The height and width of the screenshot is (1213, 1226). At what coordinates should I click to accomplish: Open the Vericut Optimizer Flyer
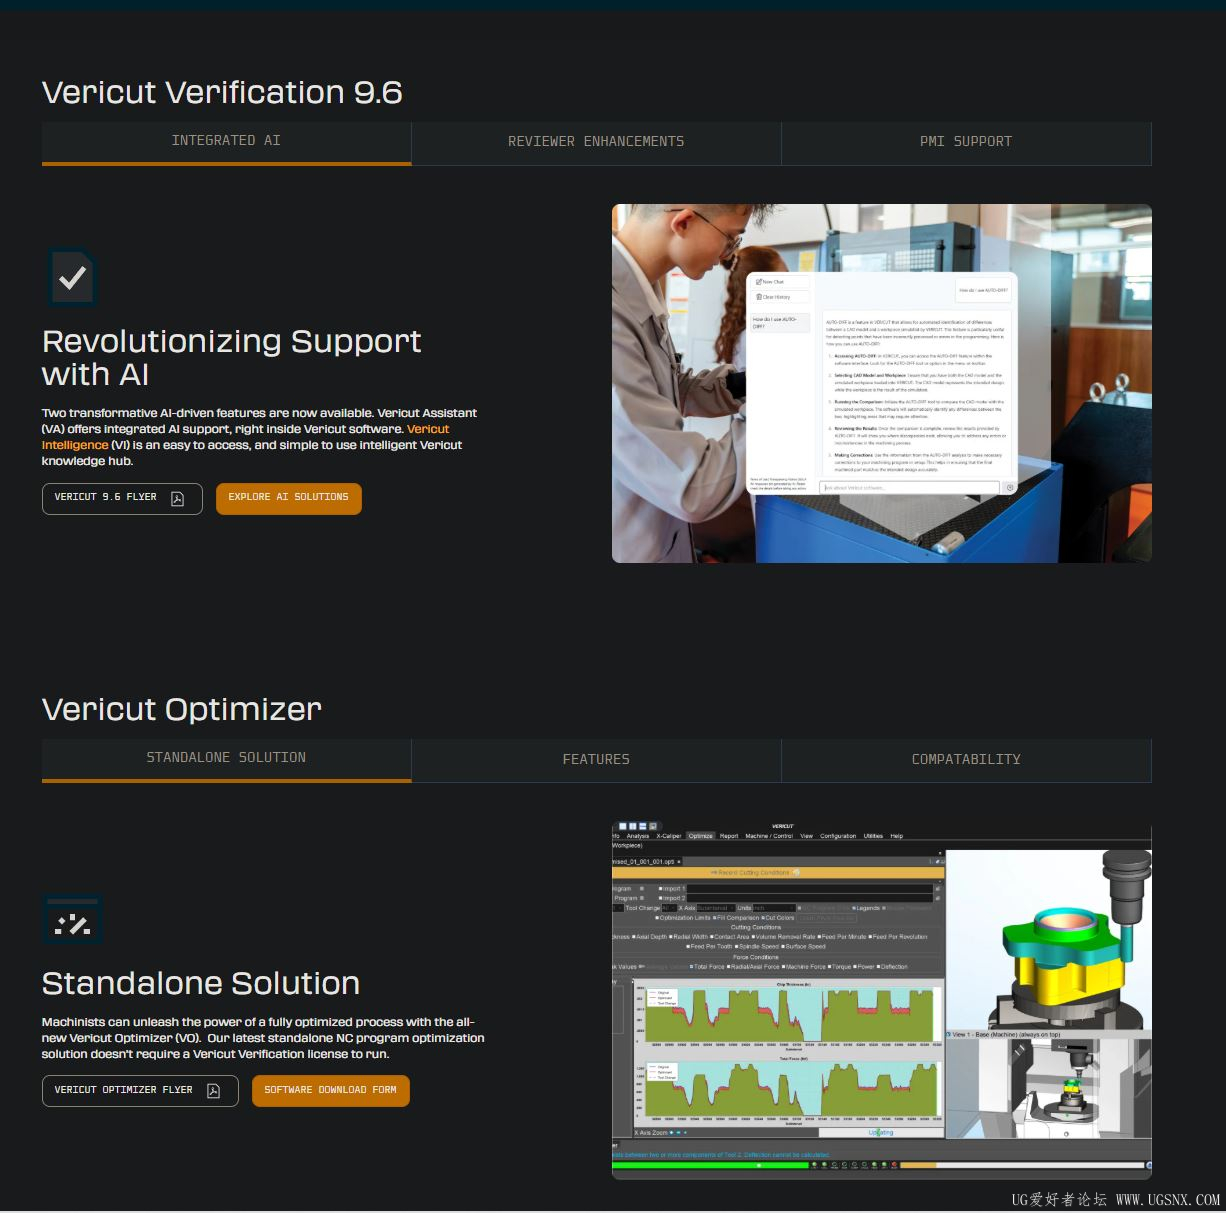click(140, 1091)
